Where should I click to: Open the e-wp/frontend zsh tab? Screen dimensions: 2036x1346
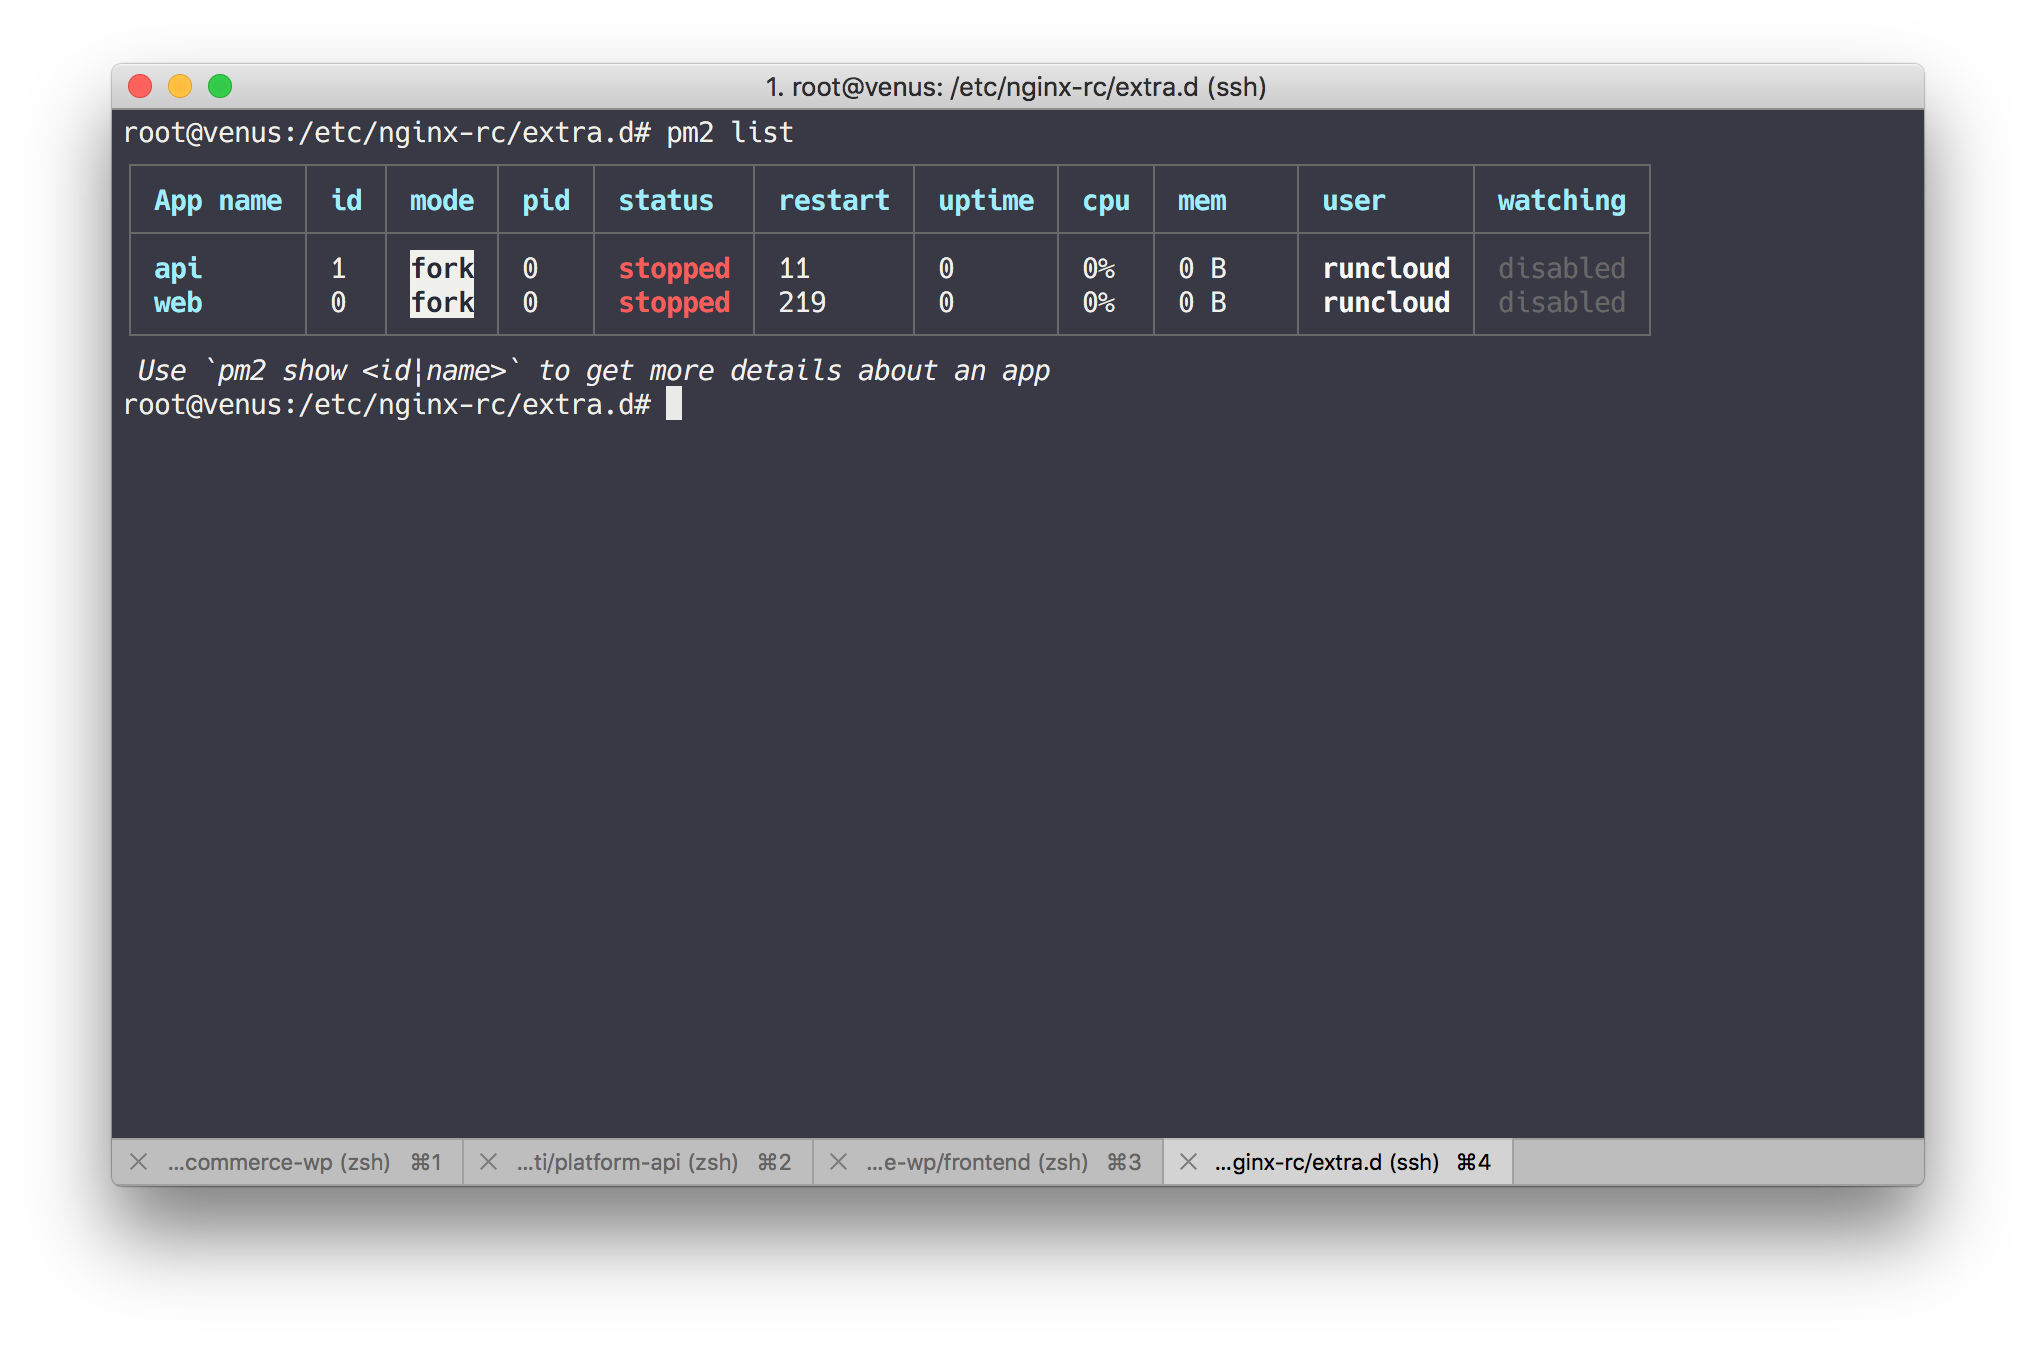(977, 1162)
